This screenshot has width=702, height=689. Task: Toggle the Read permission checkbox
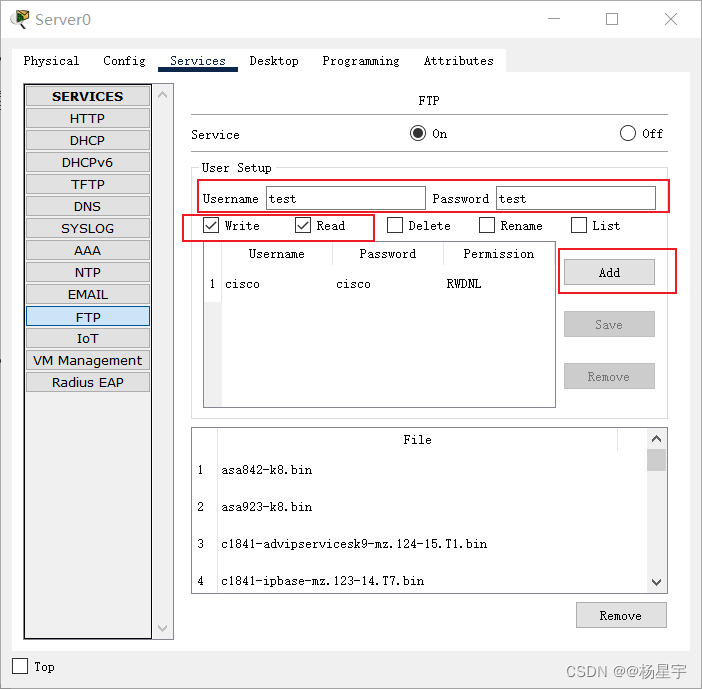(303, 225)
